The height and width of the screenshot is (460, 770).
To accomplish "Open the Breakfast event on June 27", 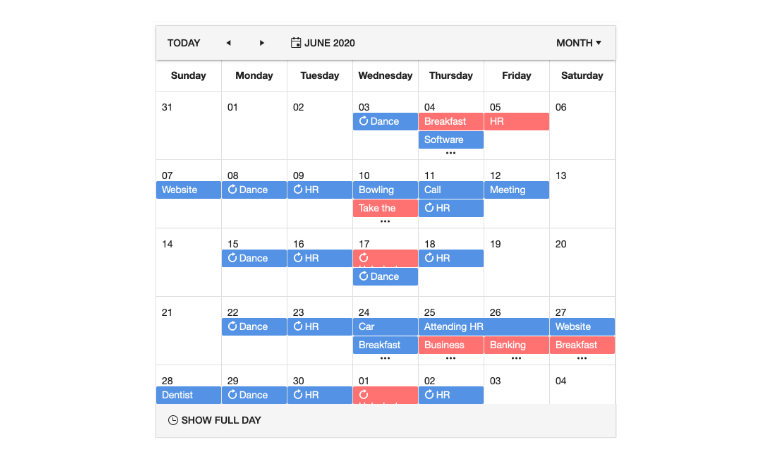I will point(582,345).
